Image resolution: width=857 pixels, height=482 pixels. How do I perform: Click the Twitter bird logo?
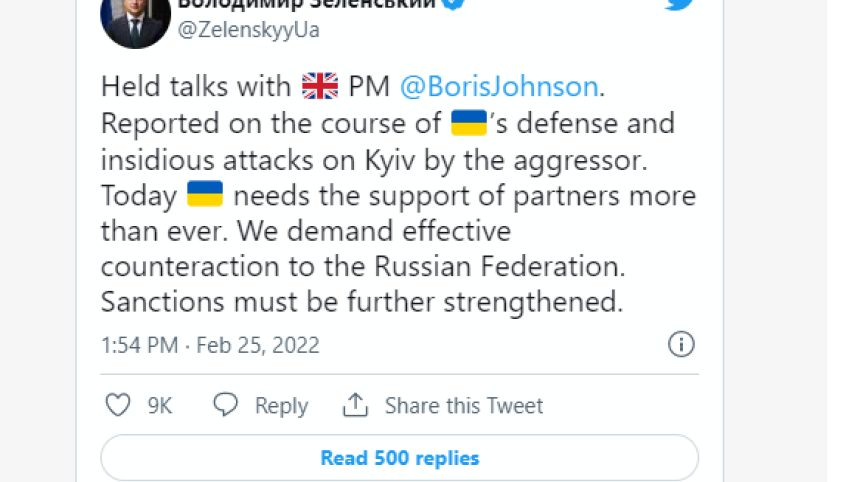click(679, 4)
